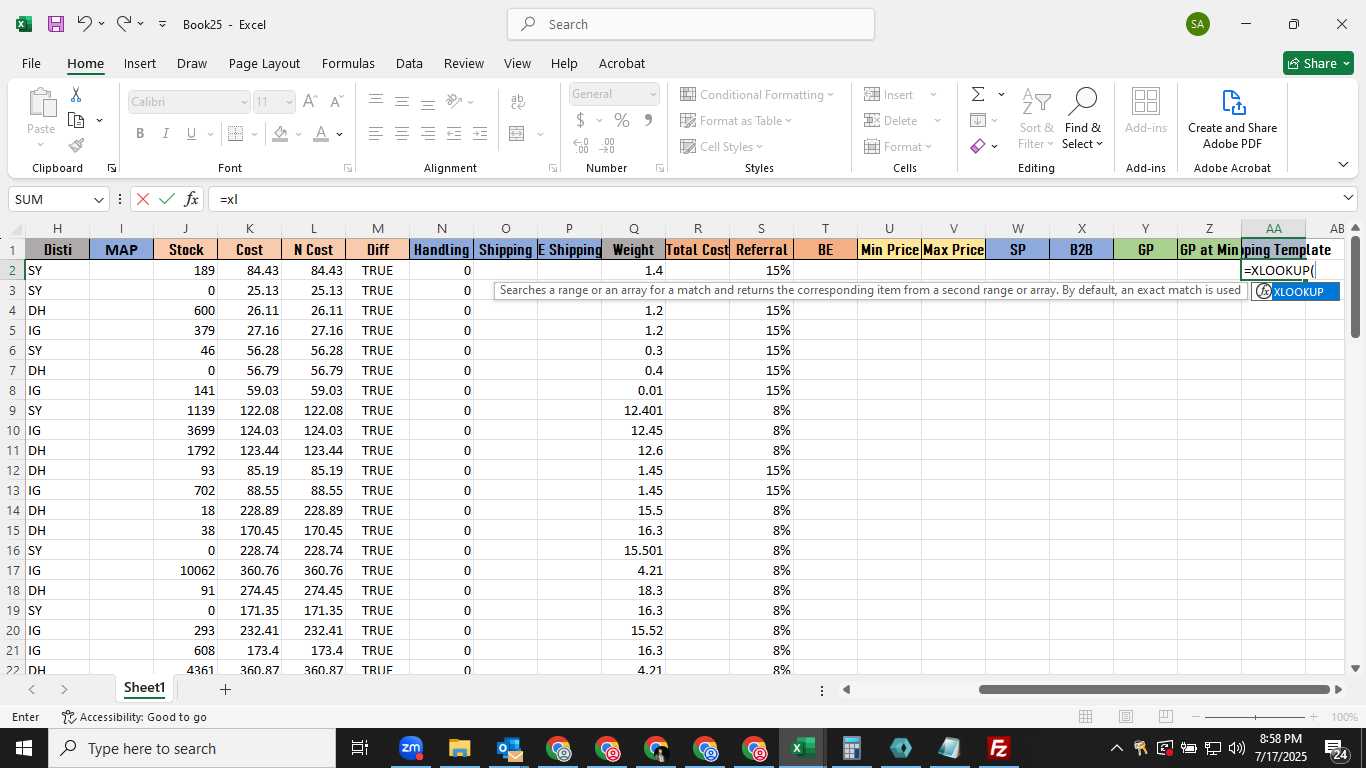Click the Delete cells button
The height and width of the screenshot is (768, 1366).
coord(892,120)
